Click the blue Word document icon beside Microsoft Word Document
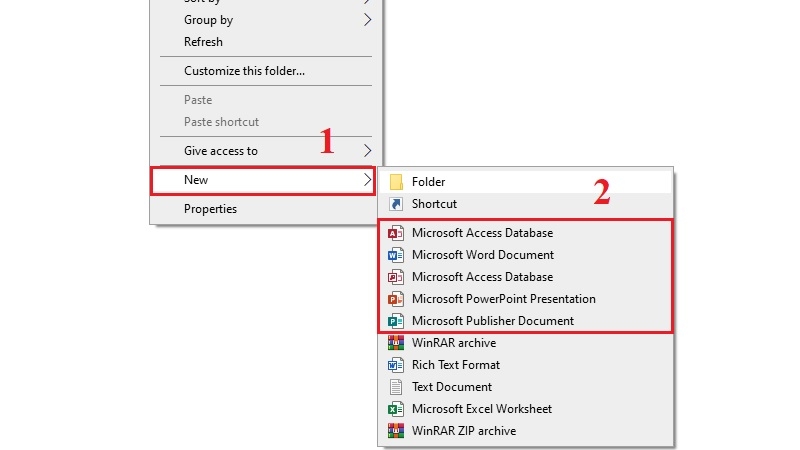The width and height of the screenshot is (800, 450). 396,255
